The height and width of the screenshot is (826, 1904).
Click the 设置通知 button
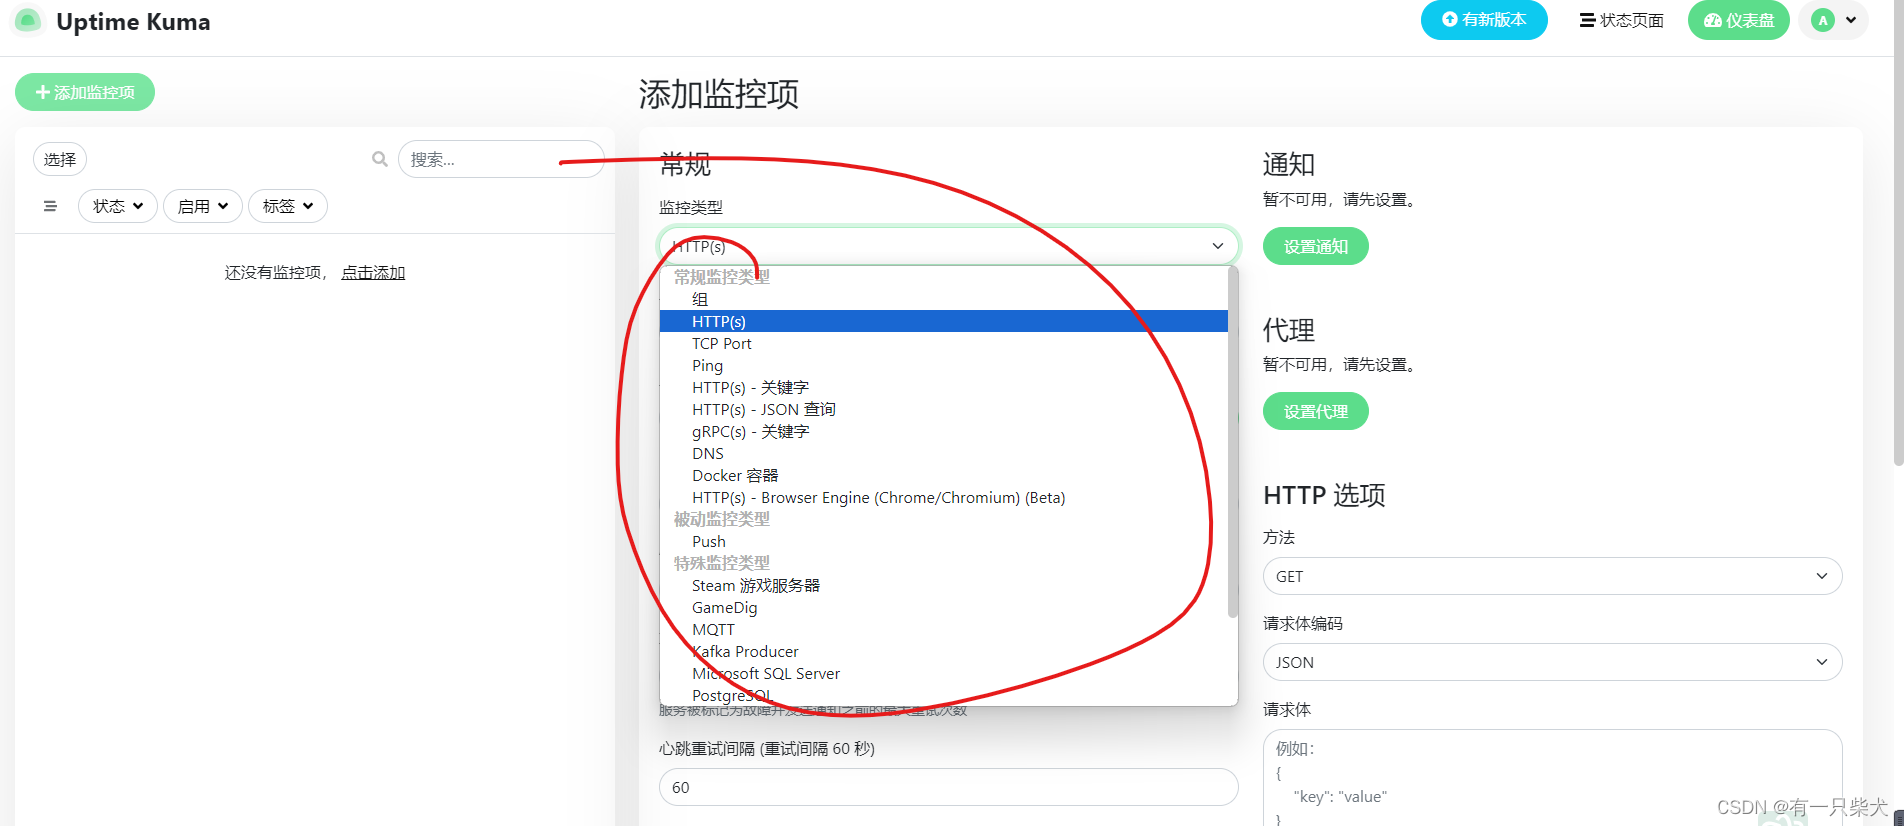[1316, 246]
